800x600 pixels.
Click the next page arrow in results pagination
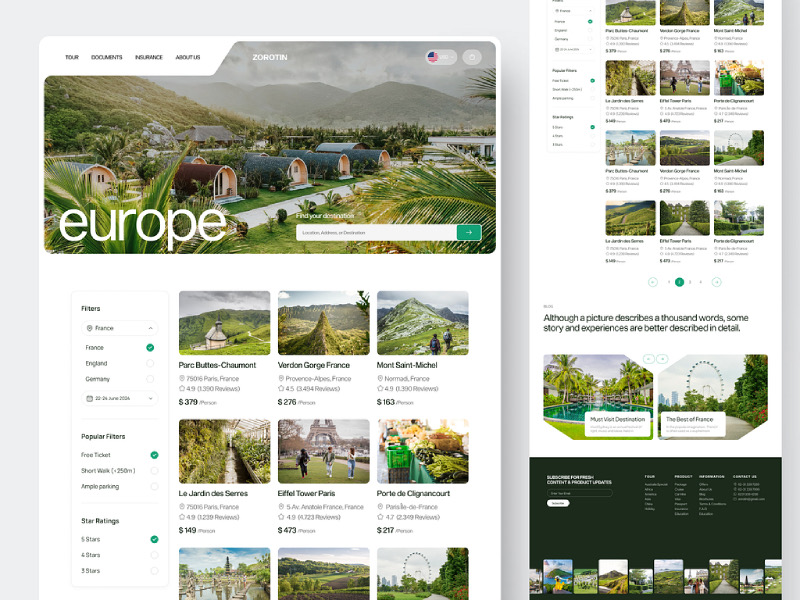716,282
